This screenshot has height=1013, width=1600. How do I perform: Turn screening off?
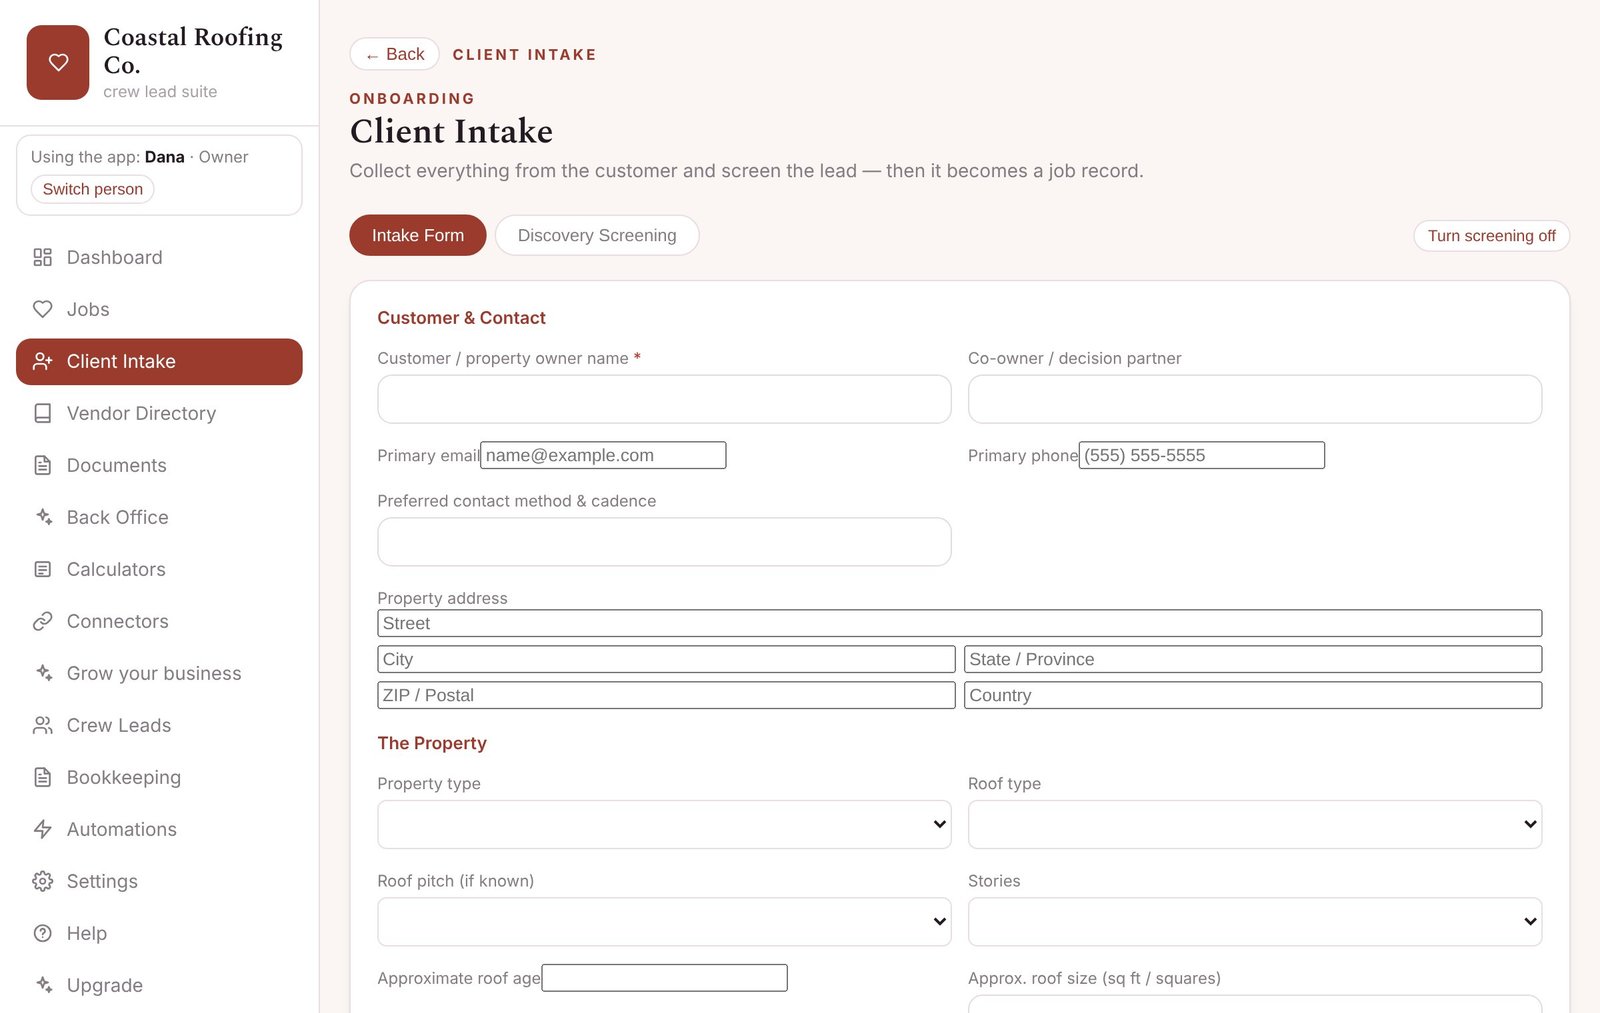[x=1491, y=236]
